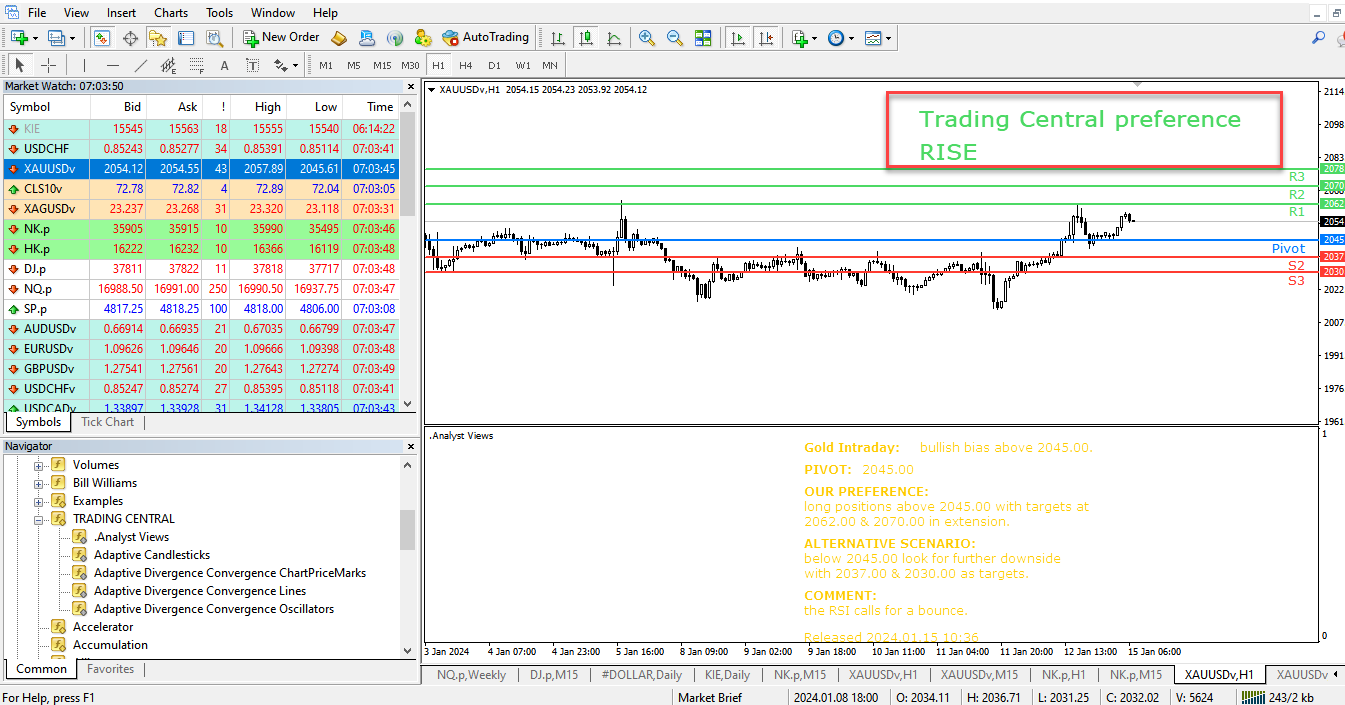1345x705 pixels.
Task: Set timeframe to D1
Action: 494,65
